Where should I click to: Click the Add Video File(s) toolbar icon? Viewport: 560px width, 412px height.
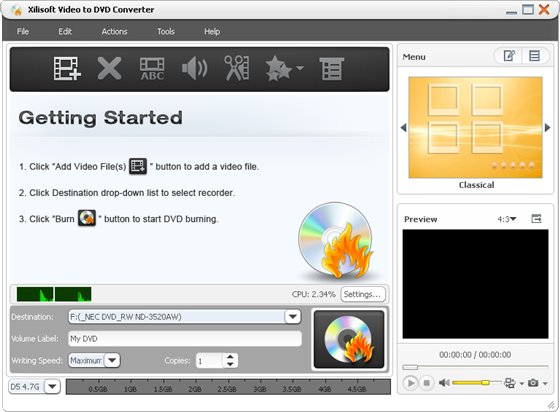[67, 68]
